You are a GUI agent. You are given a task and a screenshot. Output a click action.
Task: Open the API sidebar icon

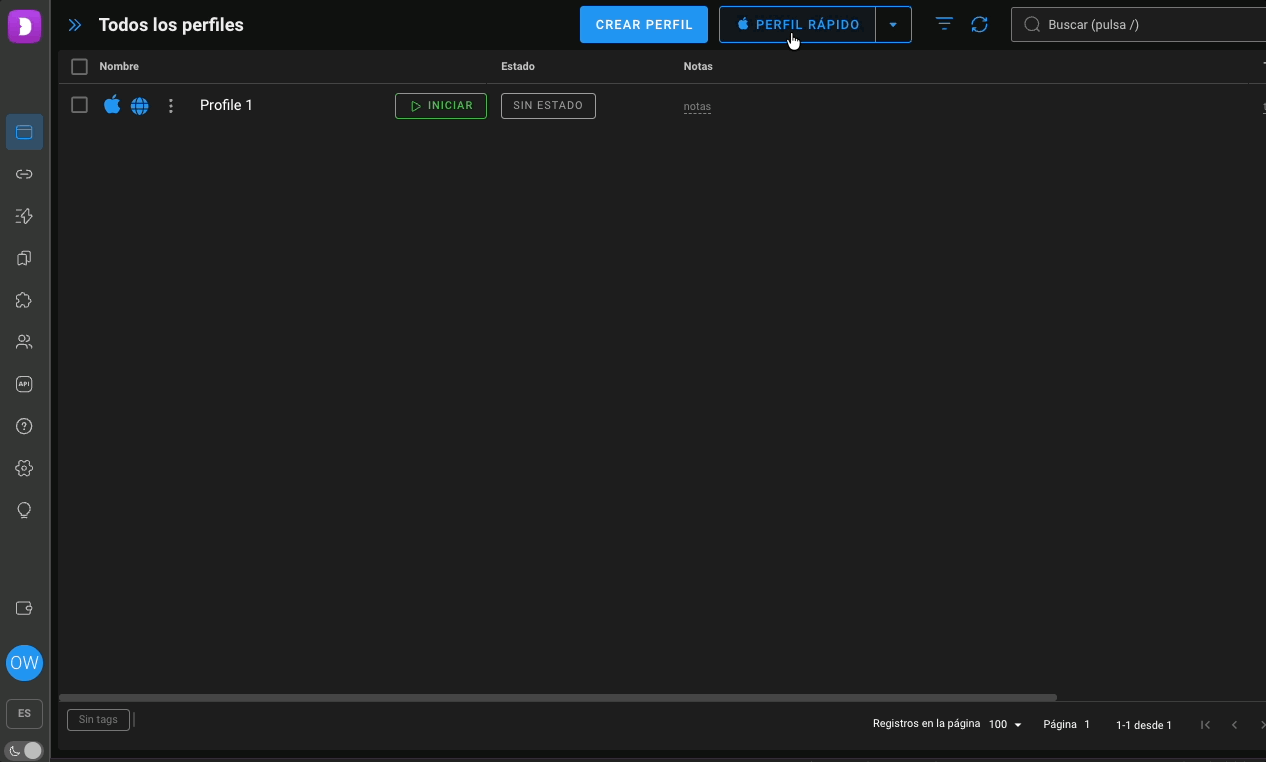click(x=24, y=384)
